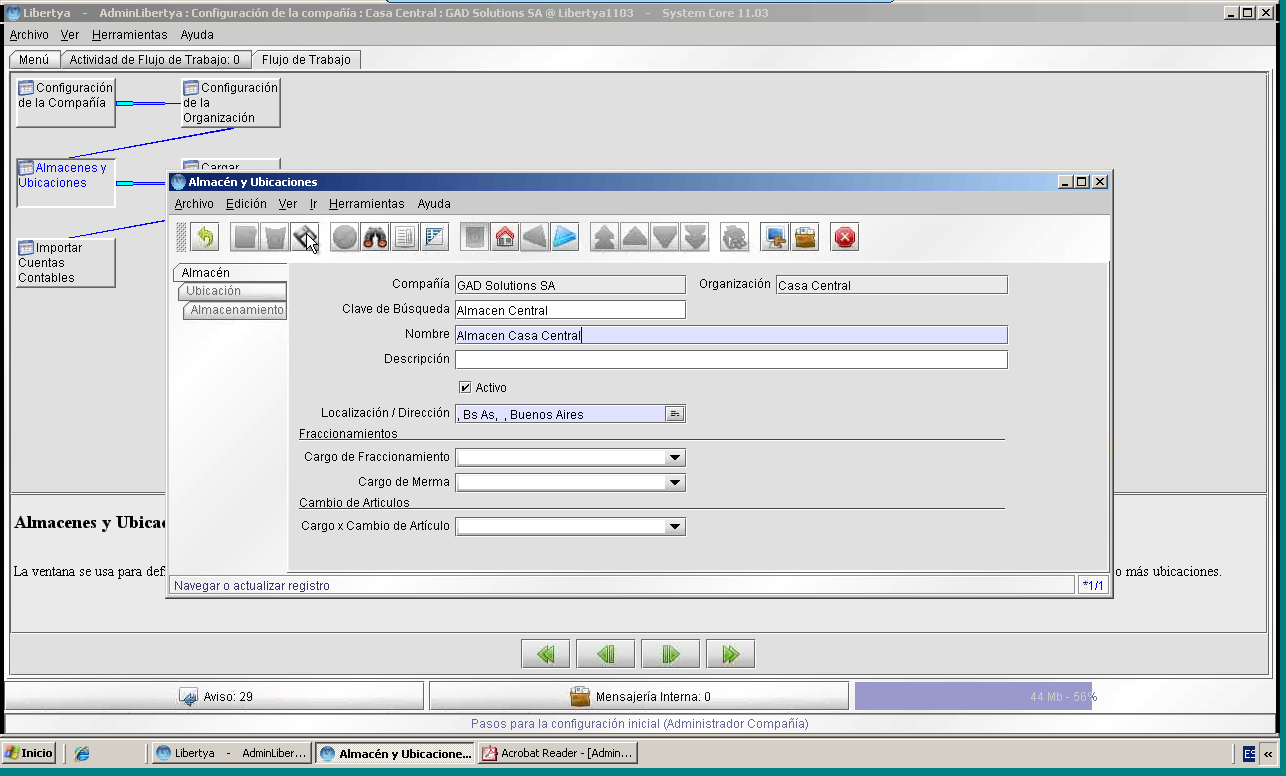Open Acrobat Reader taskbar item

click(x=558, y=753)
